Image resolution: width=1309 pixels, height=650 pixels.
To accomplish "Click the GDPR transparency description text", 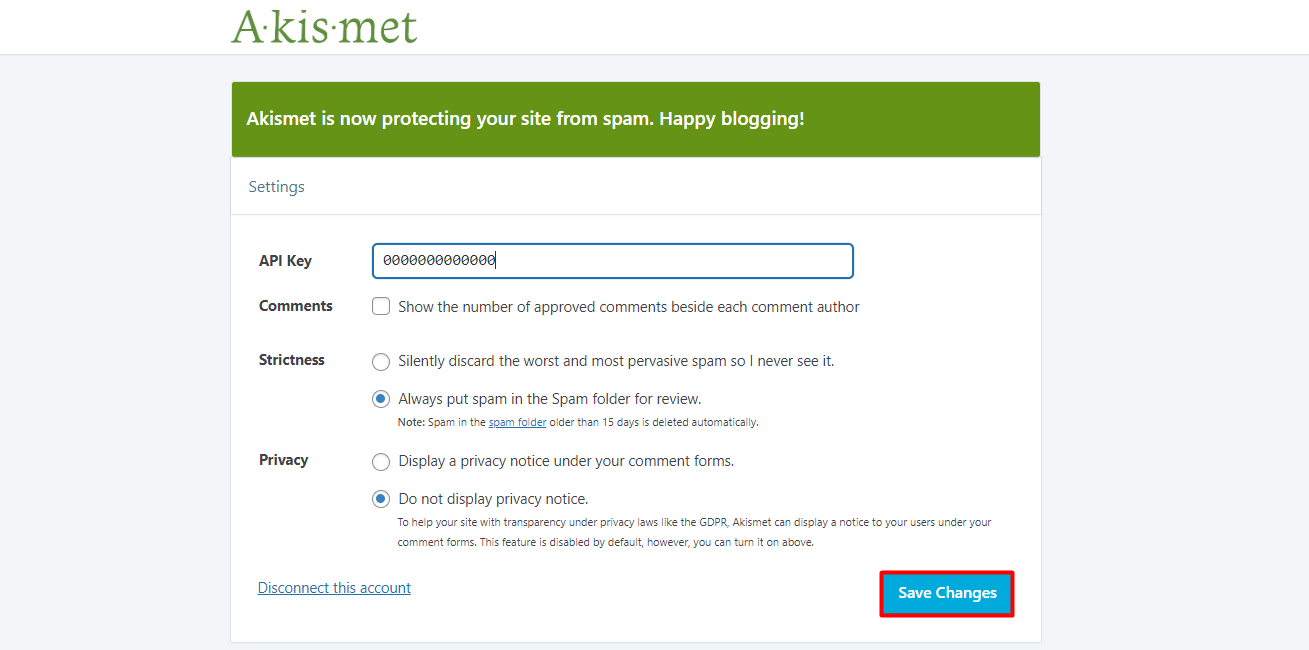I will (693, 532).
